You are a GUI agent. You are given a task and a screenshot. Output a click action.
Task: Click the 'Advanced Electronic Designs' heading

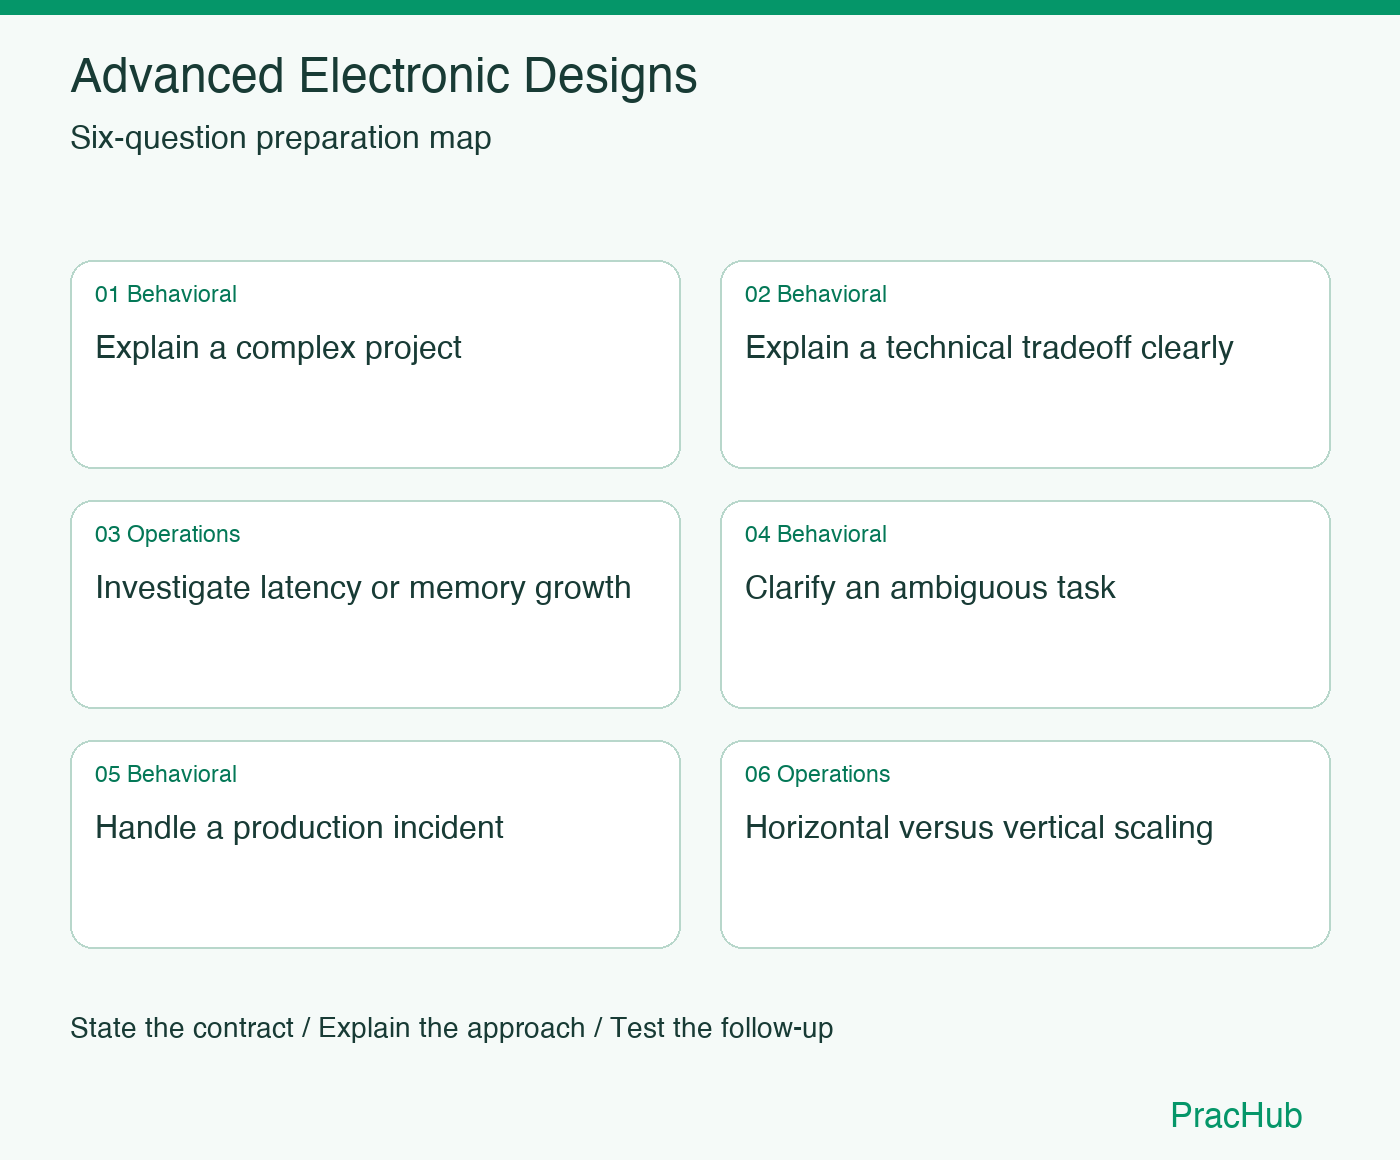[384, 76]
